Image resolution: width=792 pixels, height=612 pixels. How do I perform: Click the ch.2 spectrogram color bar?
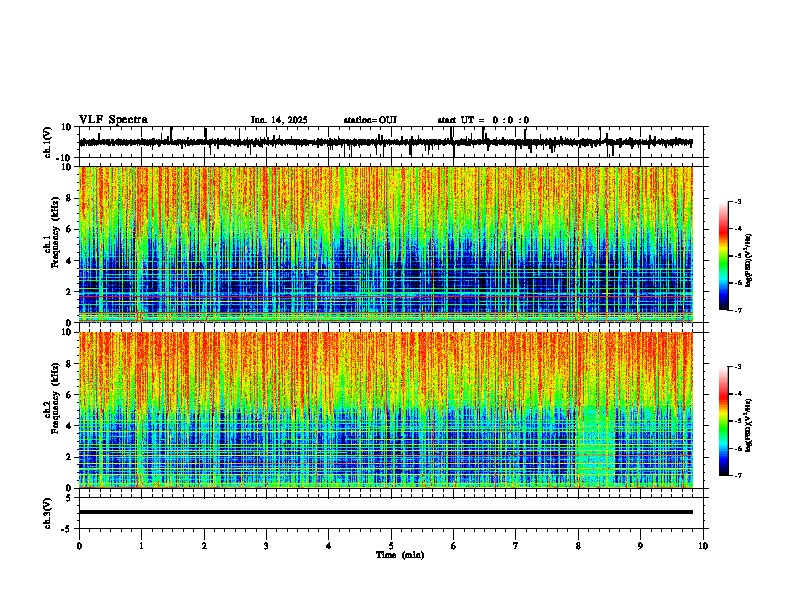(x=724, y=421)
